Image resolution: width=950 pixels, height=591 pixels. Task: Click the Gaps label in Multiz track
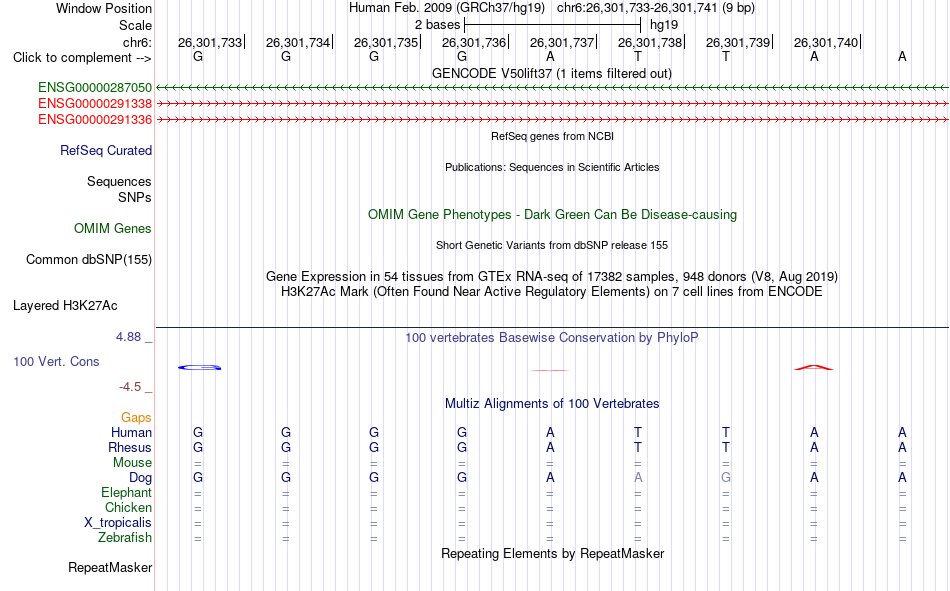[x=136, y=418]
